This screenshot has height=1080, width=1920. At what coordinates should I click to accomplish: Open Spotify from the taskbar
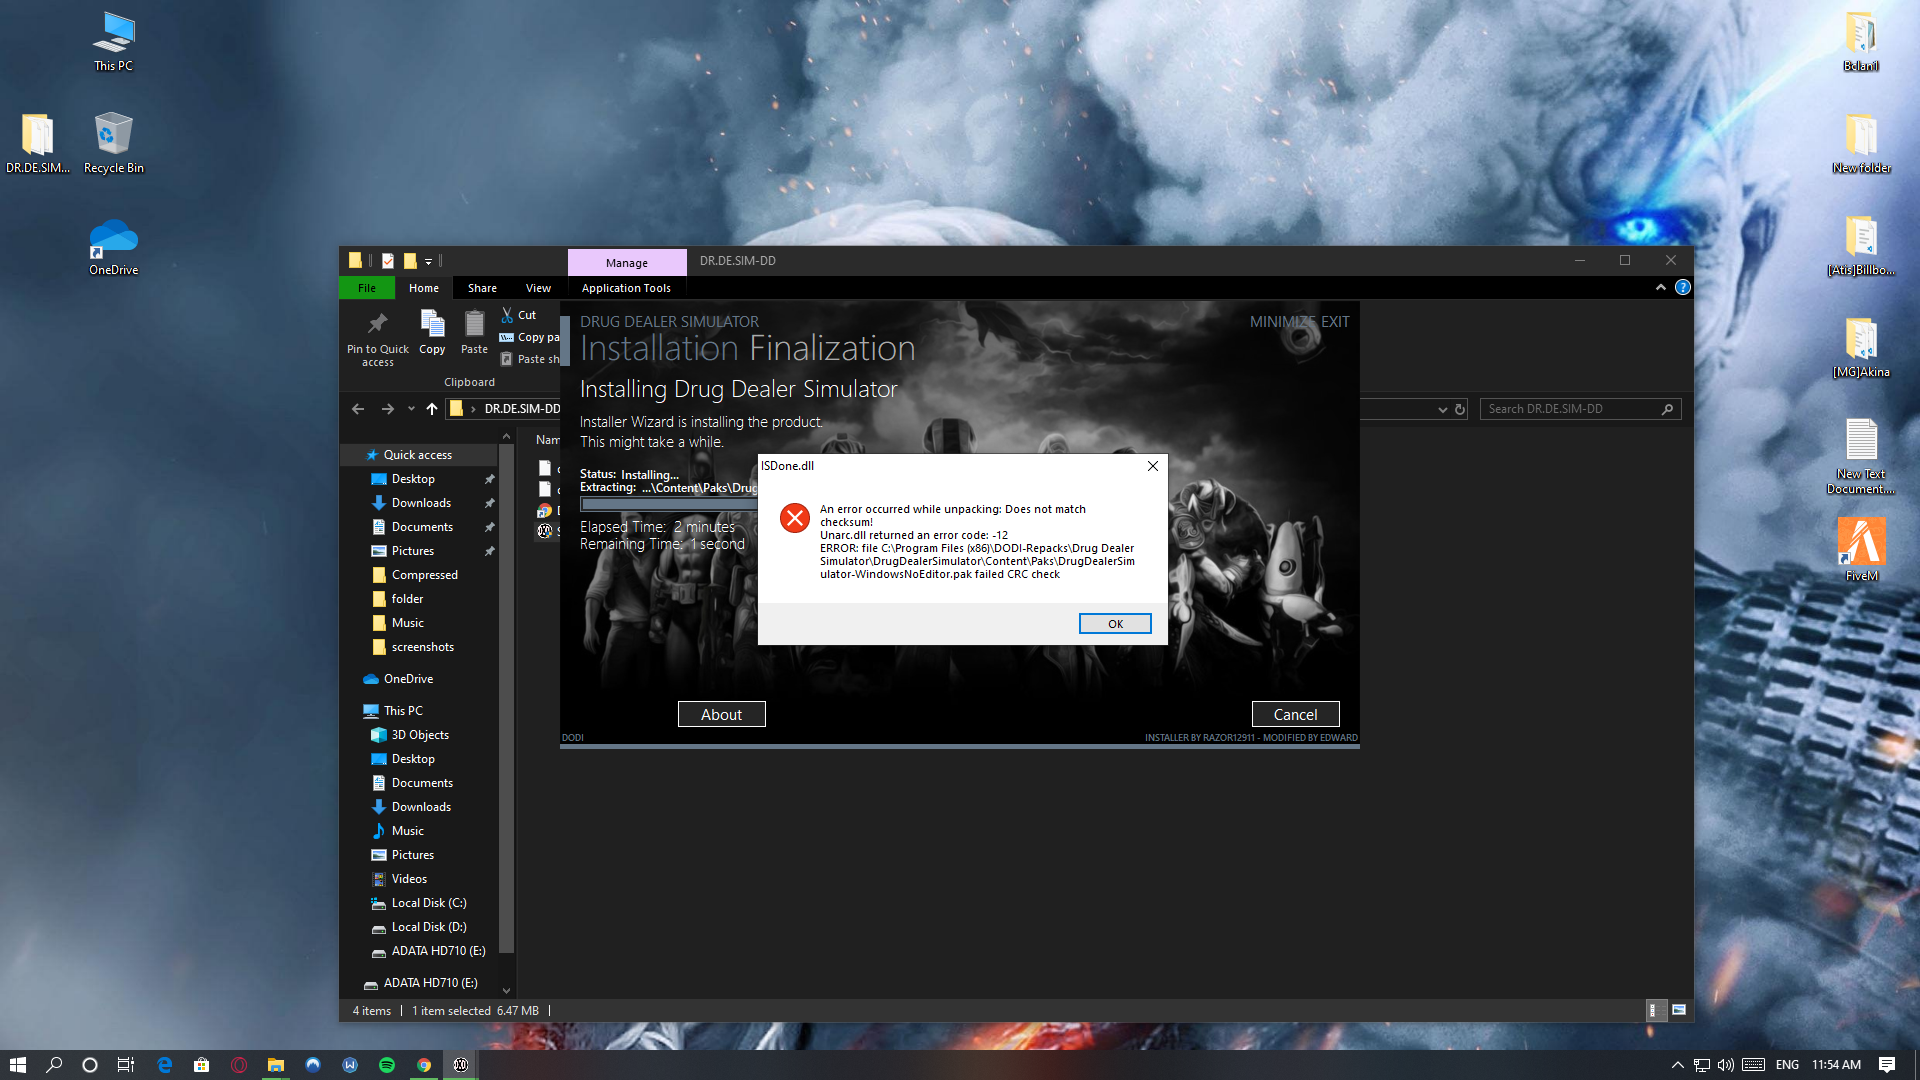click(x=387, y=1065)
